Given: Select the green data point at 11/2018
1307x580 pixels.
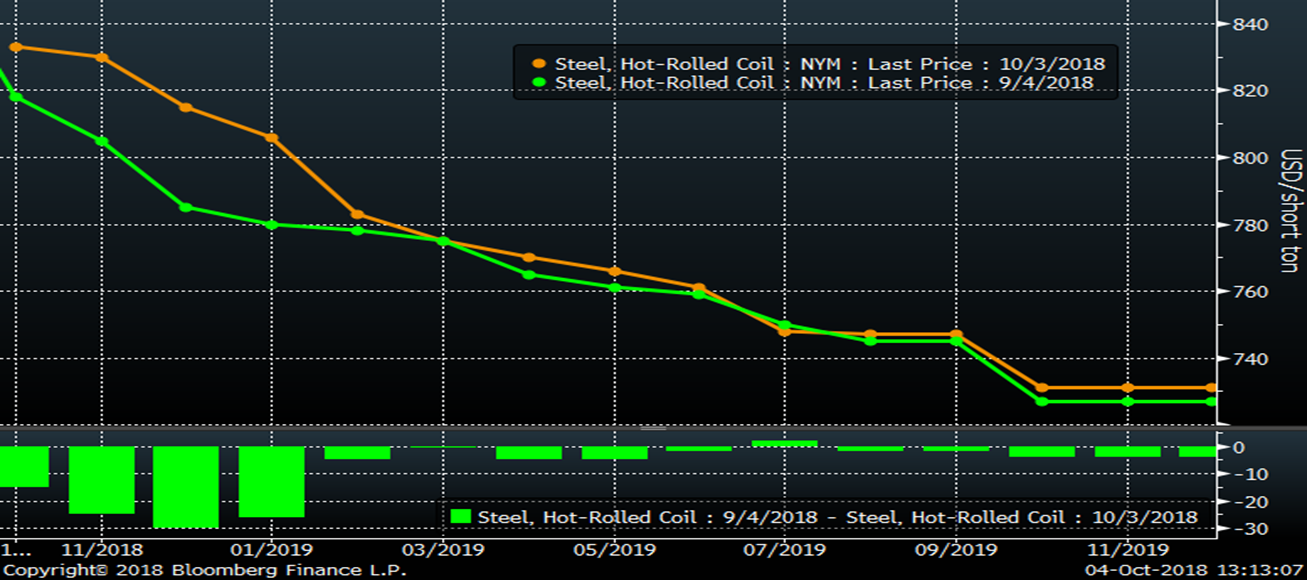Looking at the screenshot, I should click(101, 141).
